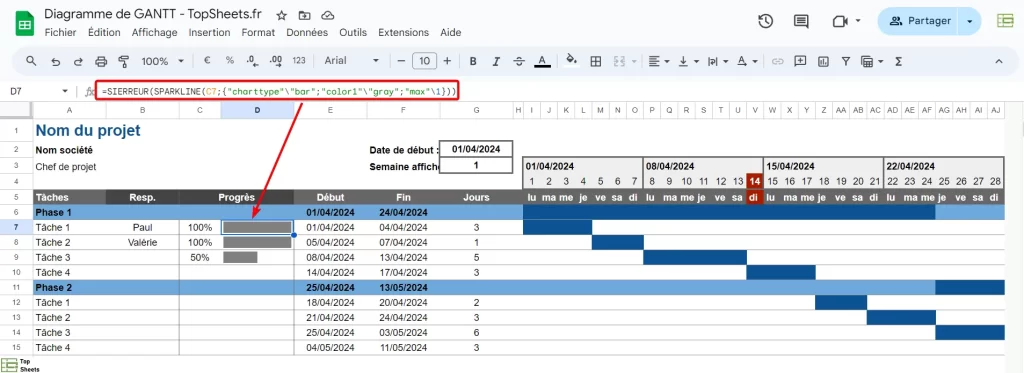
Task: Increase decimal places icon
Action: 276,61
